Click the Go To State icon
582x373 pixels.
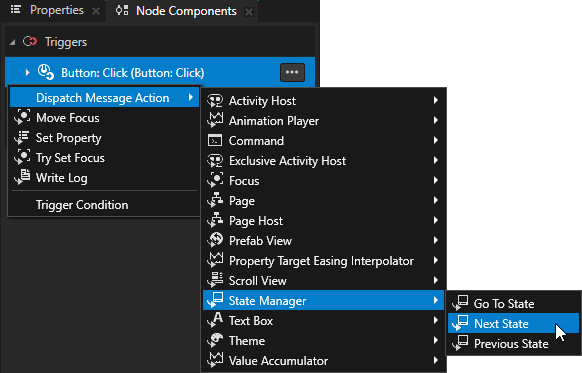460,303
